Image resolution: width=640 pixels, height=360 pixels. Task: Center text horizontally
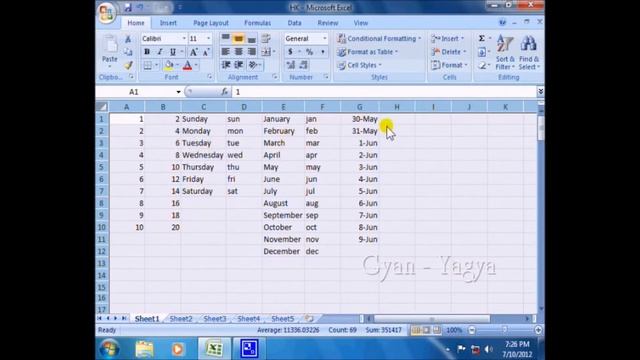pos(238,52)
